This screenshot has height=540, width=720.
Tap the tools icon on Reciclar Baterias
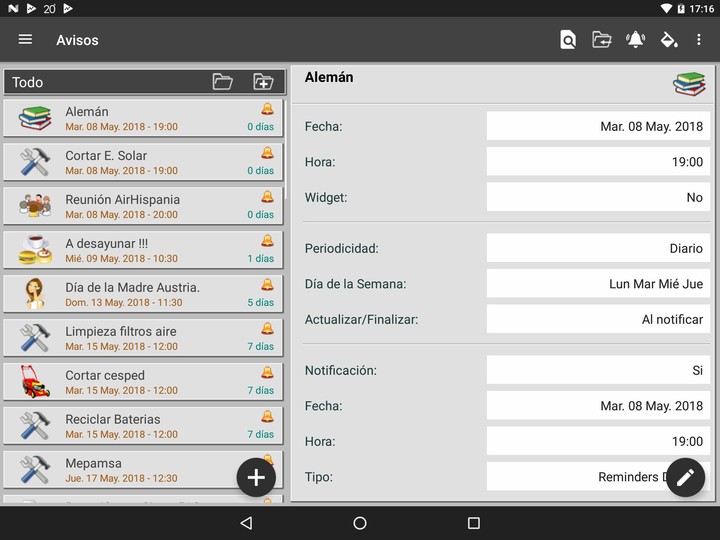(35, 426)
